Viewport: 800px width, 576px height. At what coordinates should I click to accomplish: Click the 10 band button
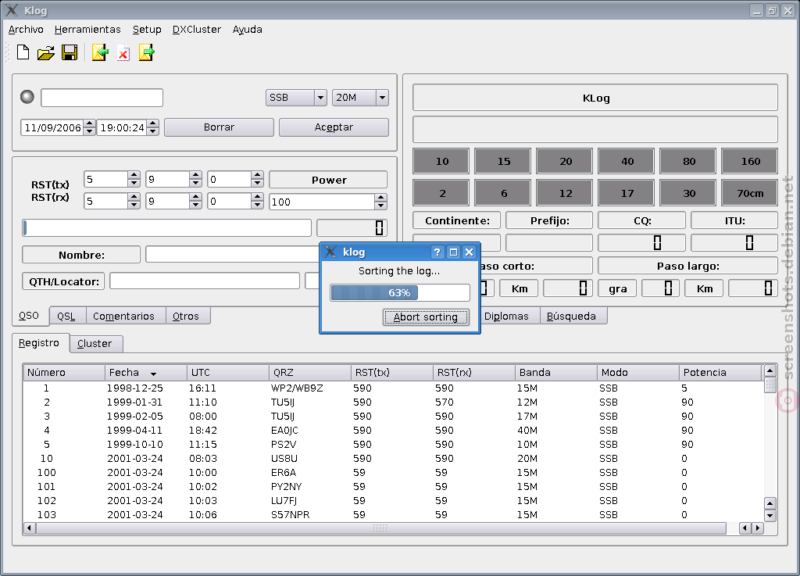(x=441, y=161)
